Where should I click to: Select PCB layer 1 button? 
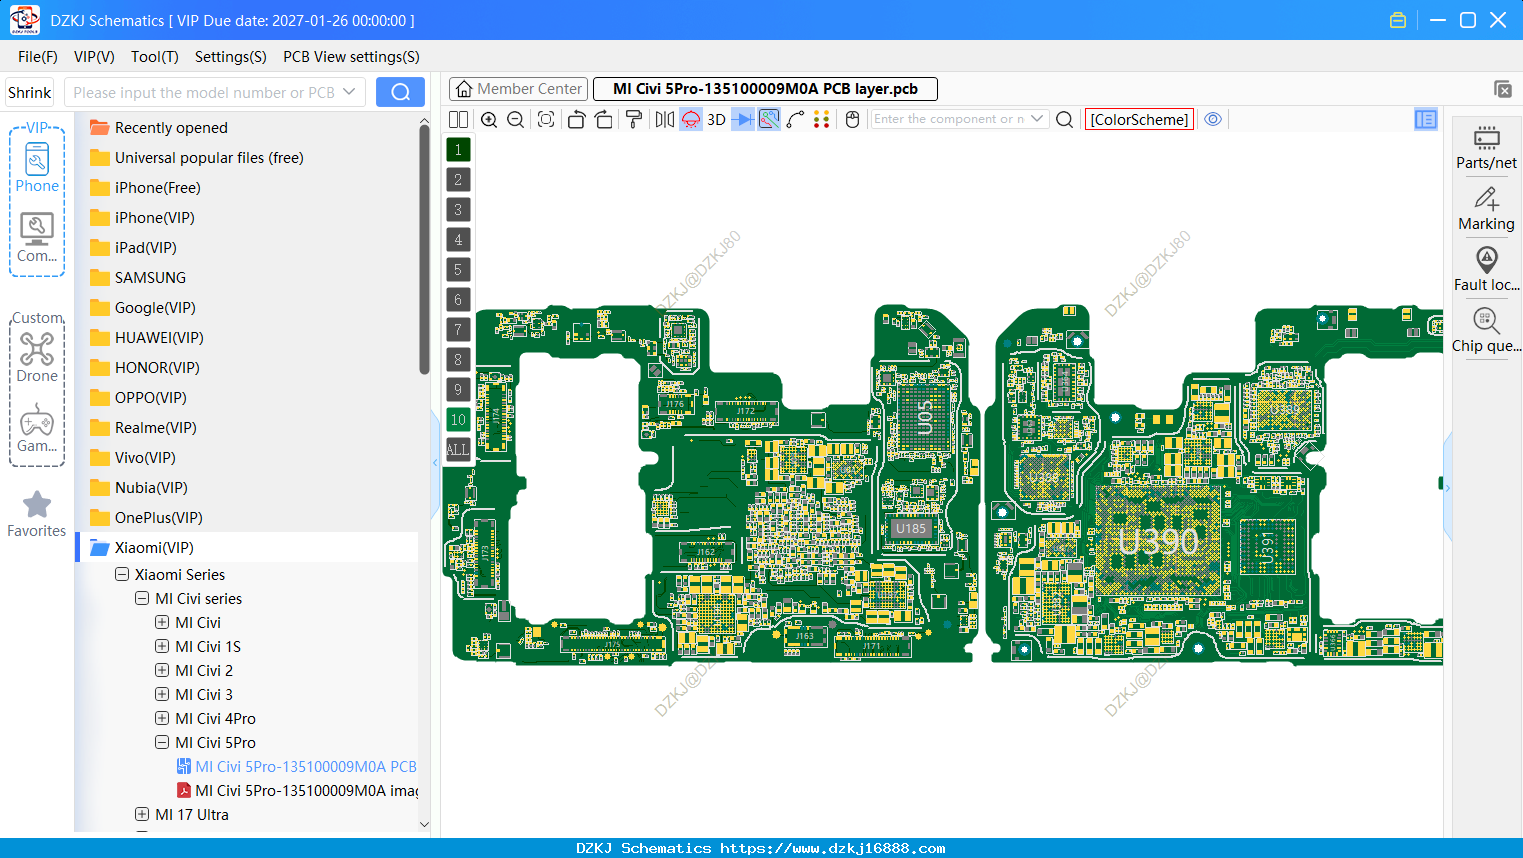pos(458,149)
